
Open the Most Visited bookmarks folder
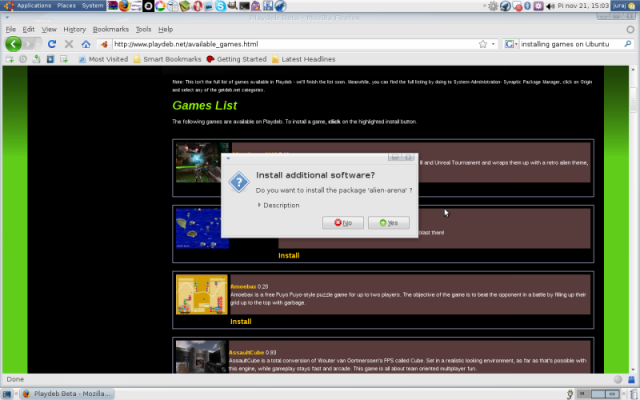[x=103, y=59]
